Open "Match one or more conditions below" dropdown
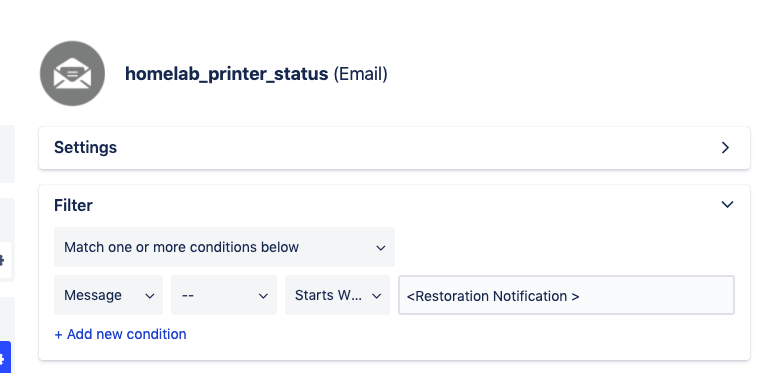 point(224,247)
